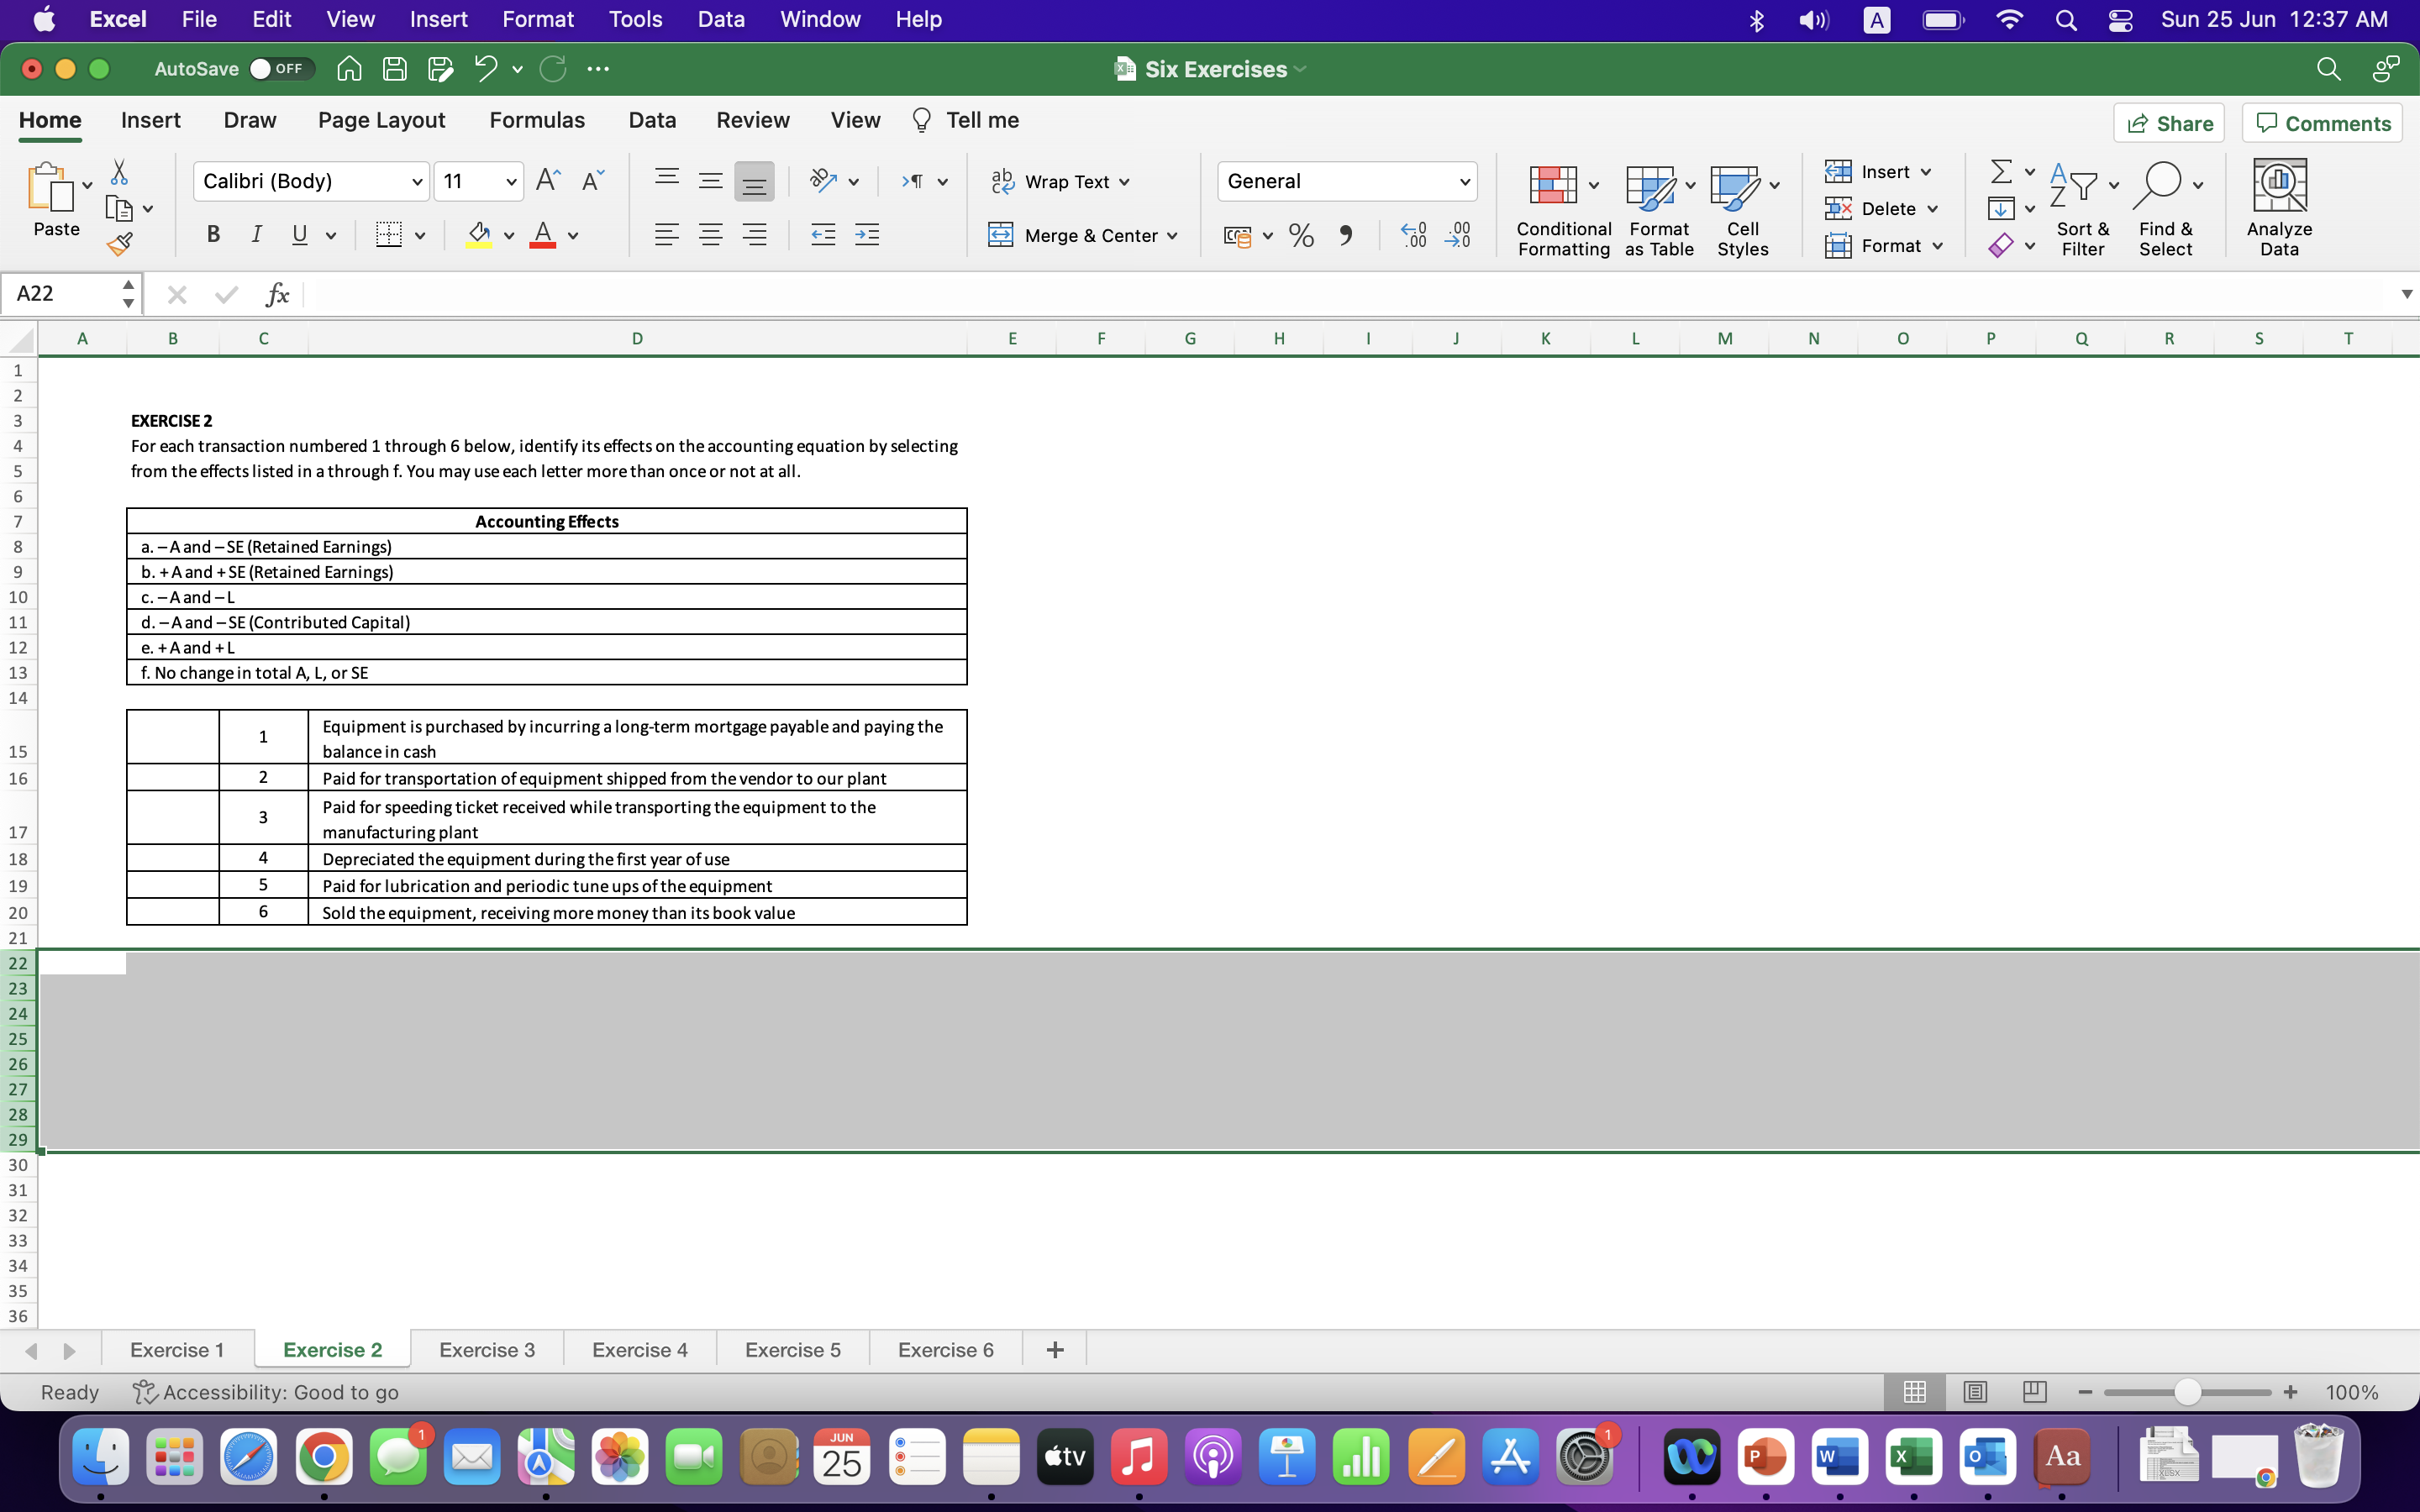2420x1512 pixels.
Task: Open Excel in the Dock
Action: pos(1914,1457)
